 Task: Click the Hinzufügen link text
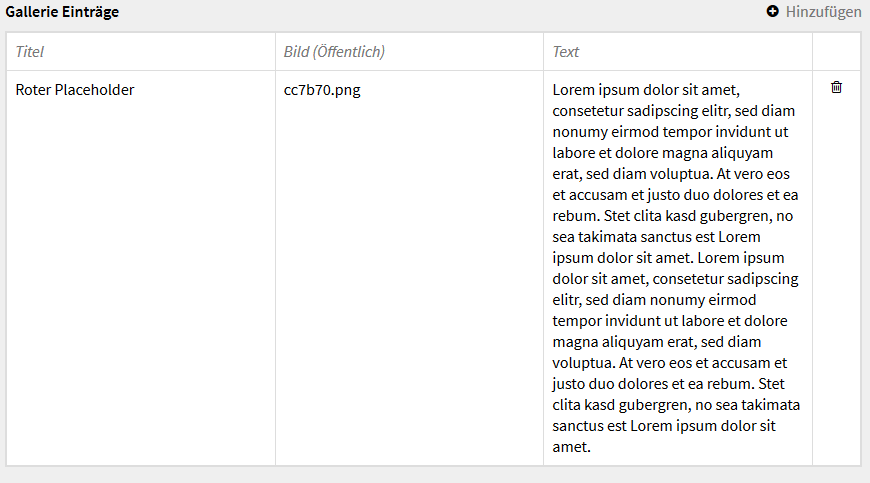tap(823, 12)
